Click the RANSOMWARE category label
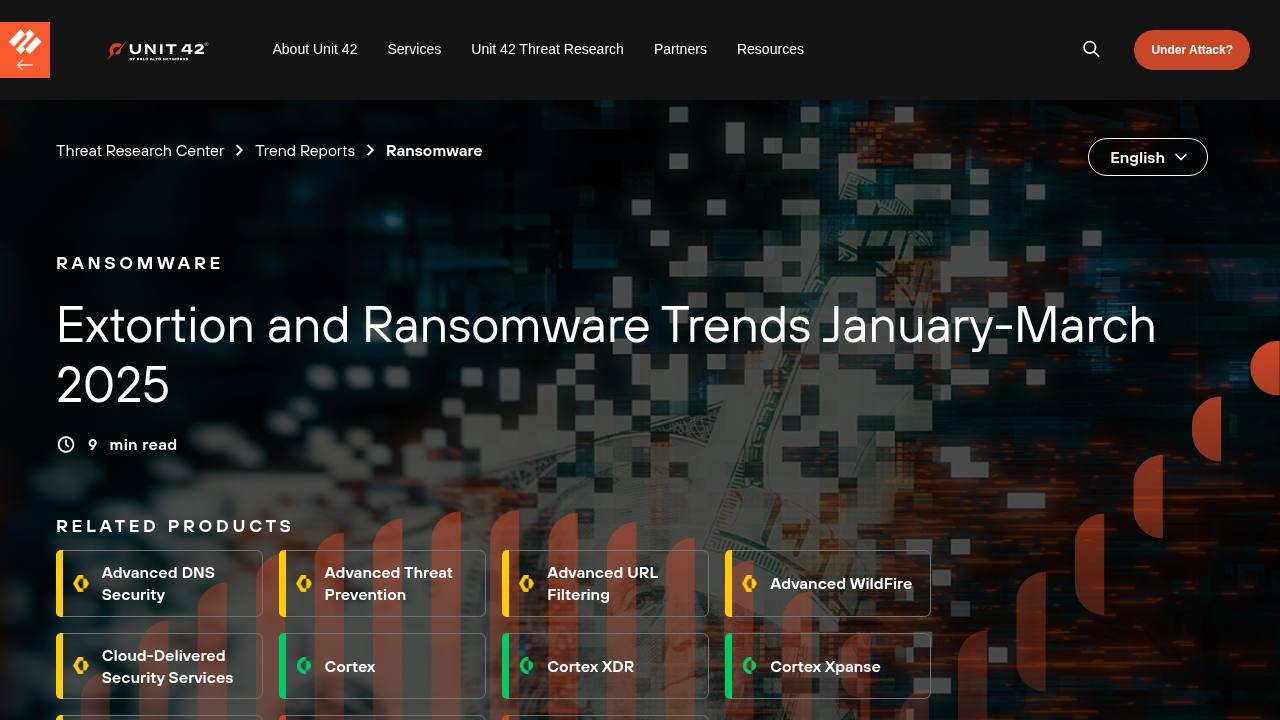This screenshot has height=720, width=1280. [139, 263]
